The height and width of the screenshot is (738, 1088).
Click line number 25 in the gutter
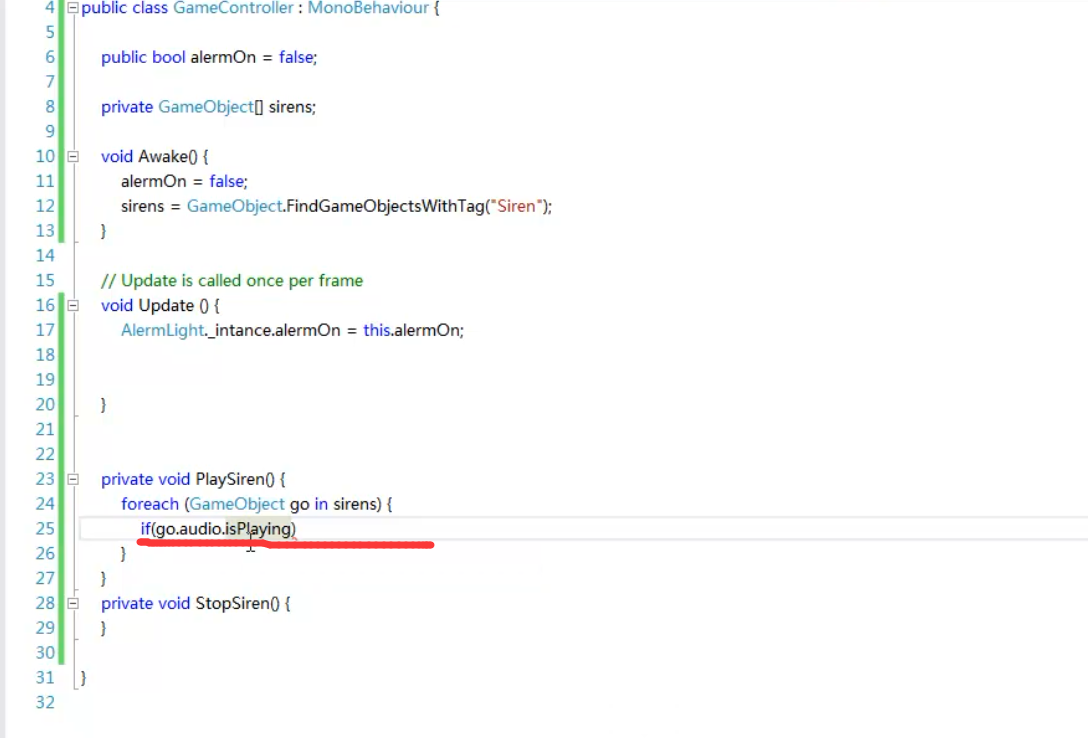click(x=45, y=529)
